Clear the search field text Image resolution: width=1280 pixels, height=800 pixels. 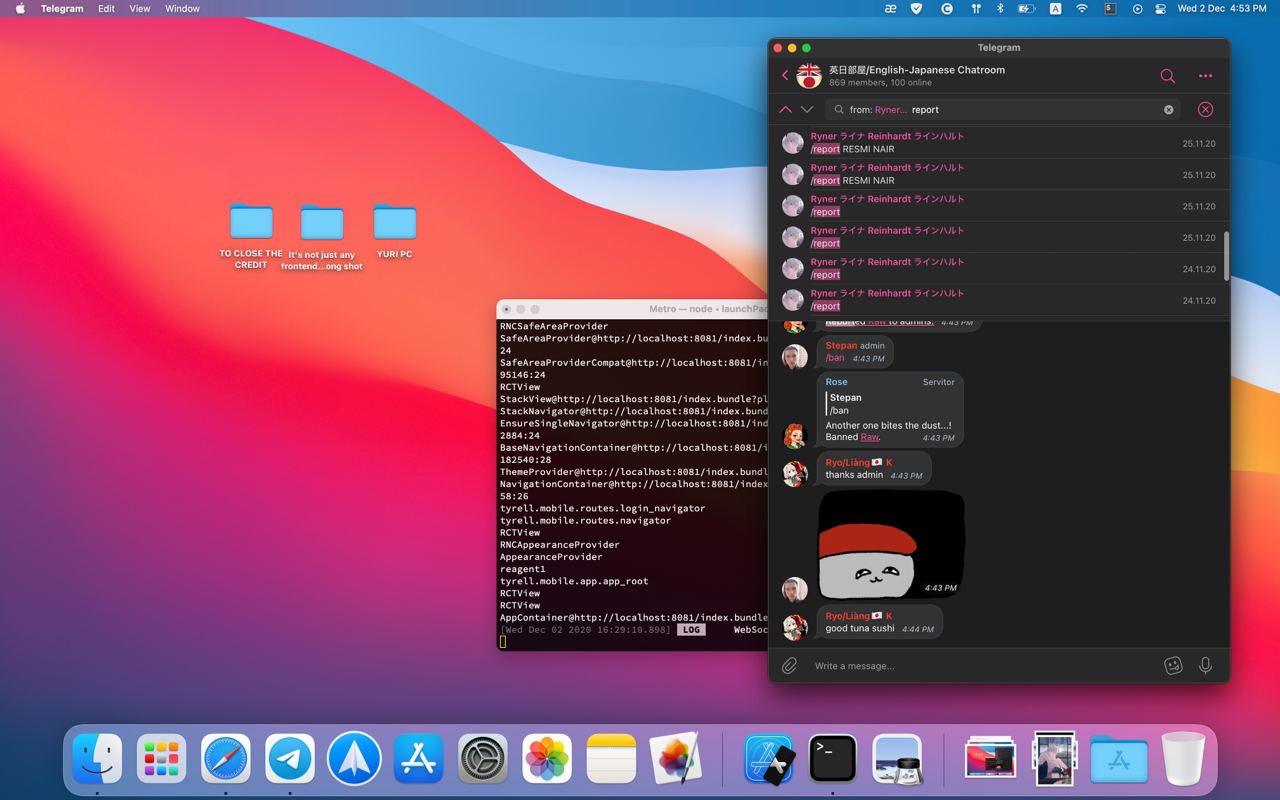(1168, 110)
